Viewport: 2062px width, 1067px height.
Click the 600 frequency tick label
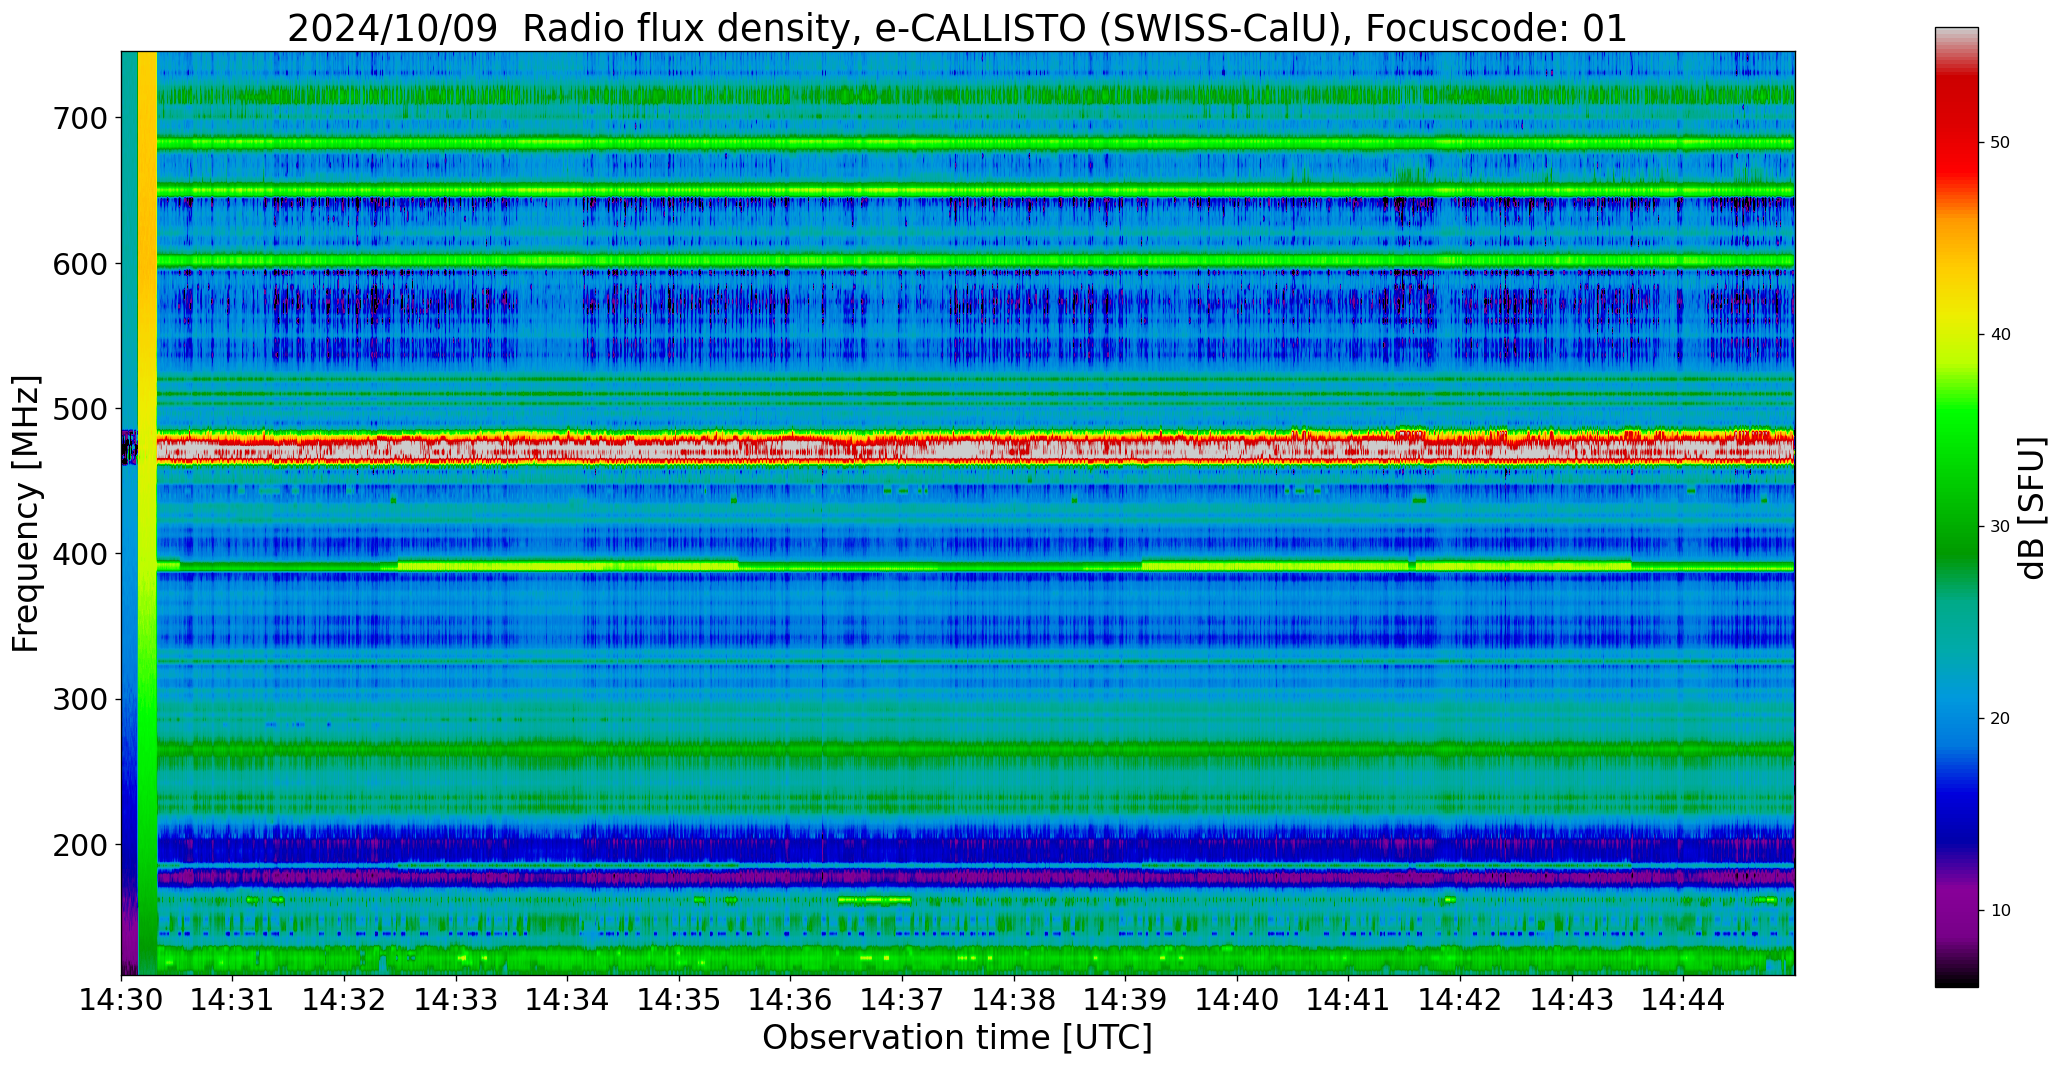pos(79,263)
